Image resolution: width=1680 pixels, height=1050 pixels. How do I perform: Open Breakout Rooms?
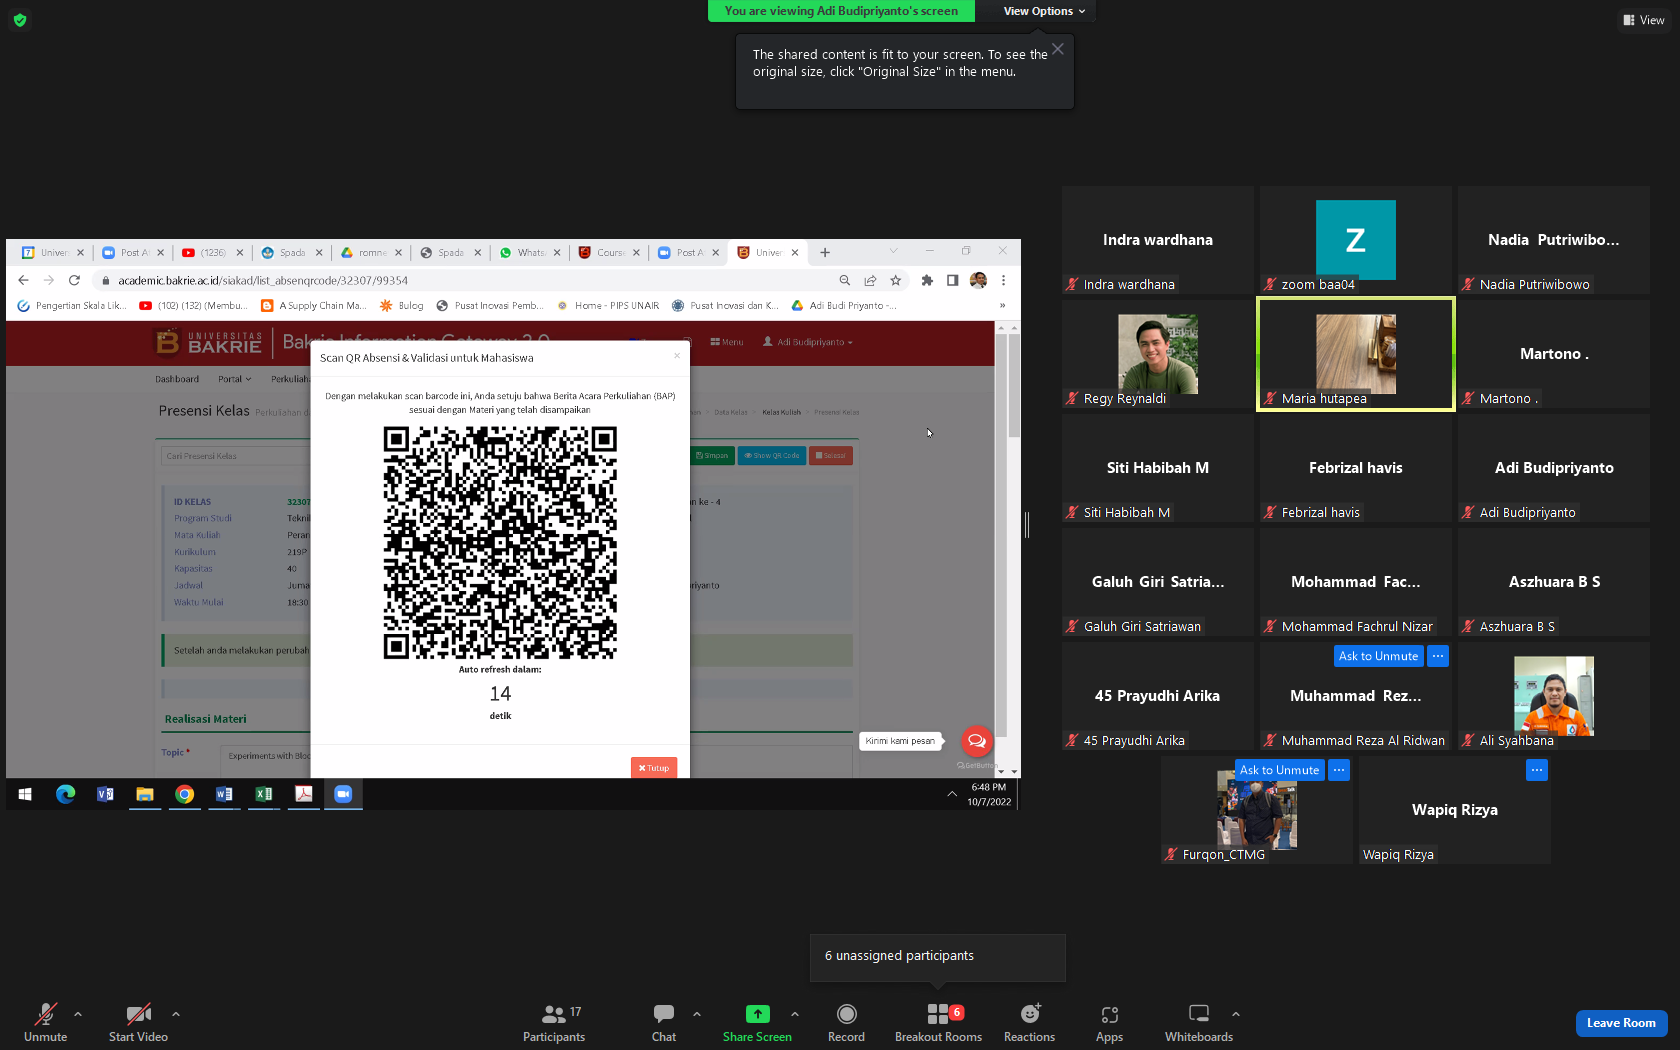tap(938, 1022)
